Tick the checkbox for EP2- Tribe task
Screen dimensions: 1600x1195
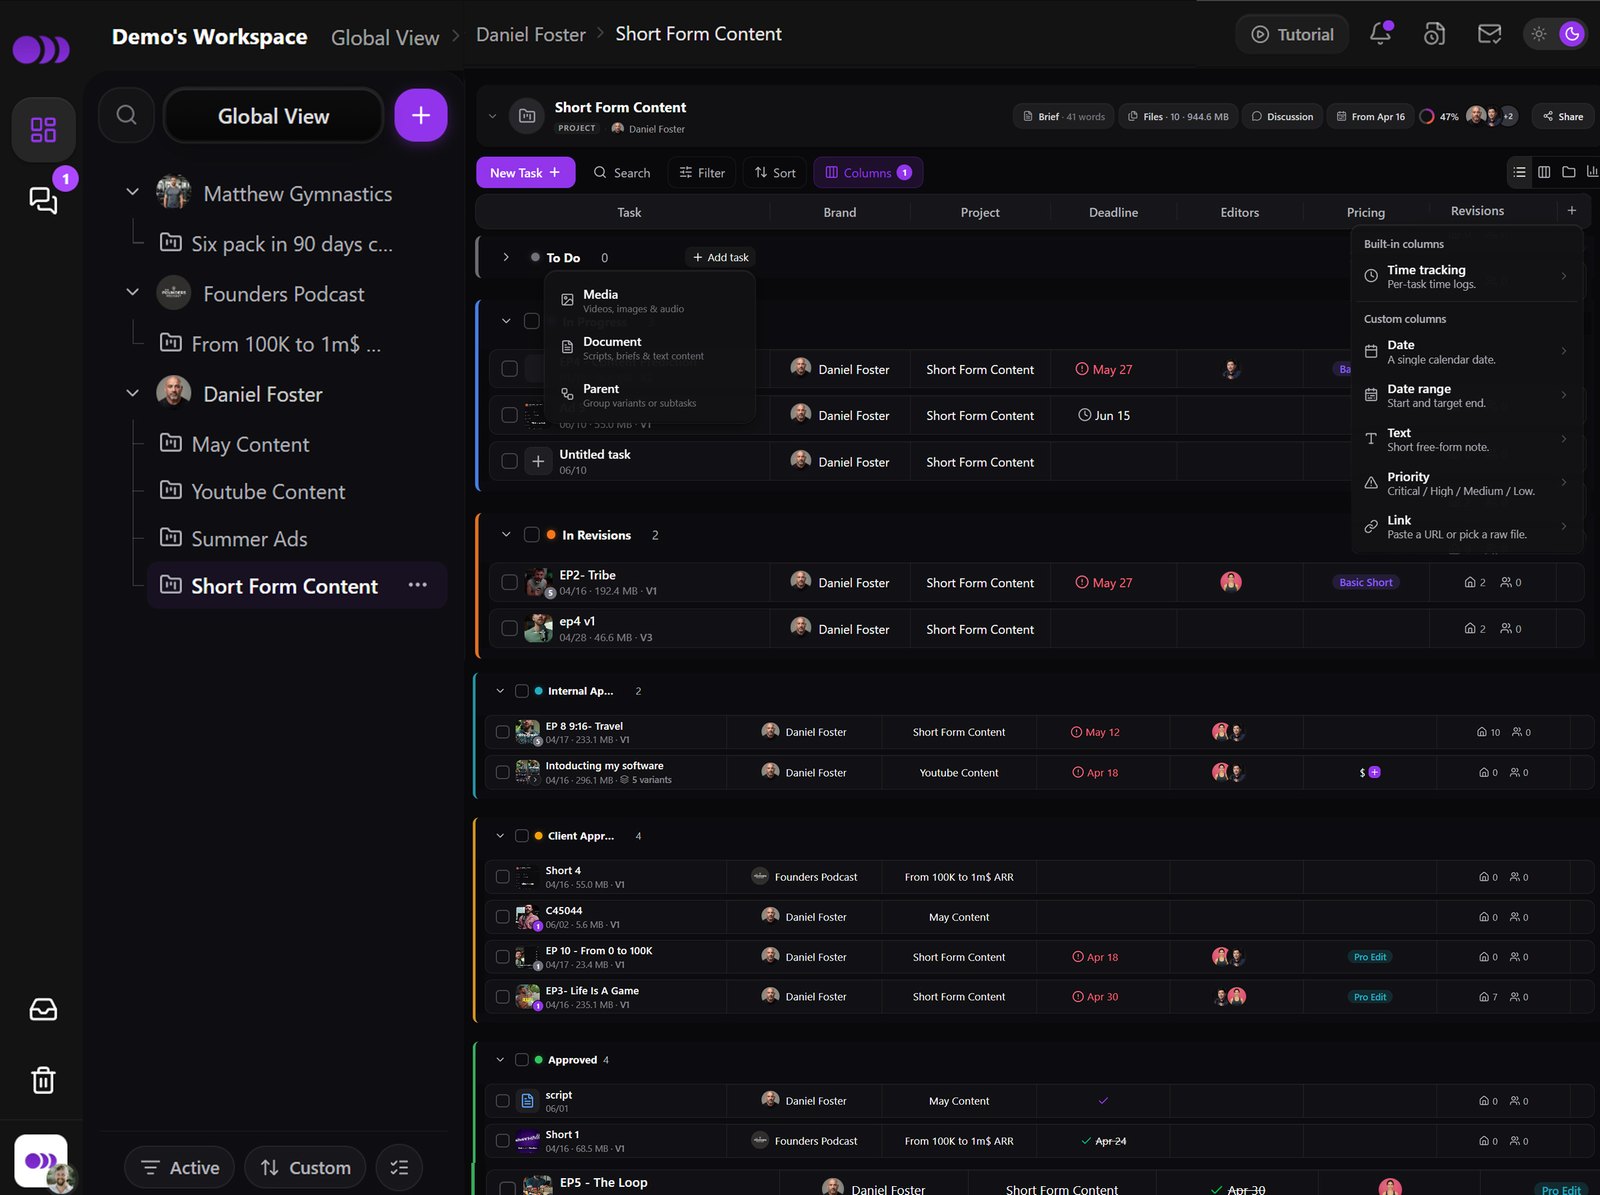[x=509, y=582]
